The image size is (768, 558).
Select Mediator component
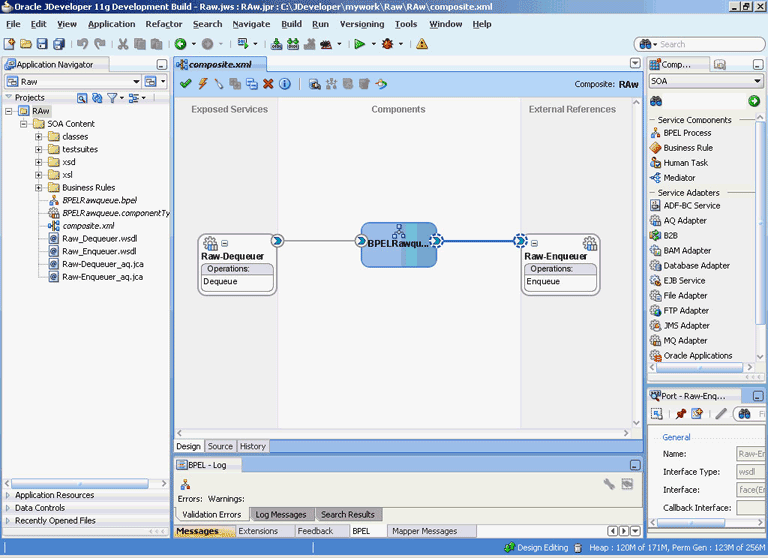[x=679, y=178]
